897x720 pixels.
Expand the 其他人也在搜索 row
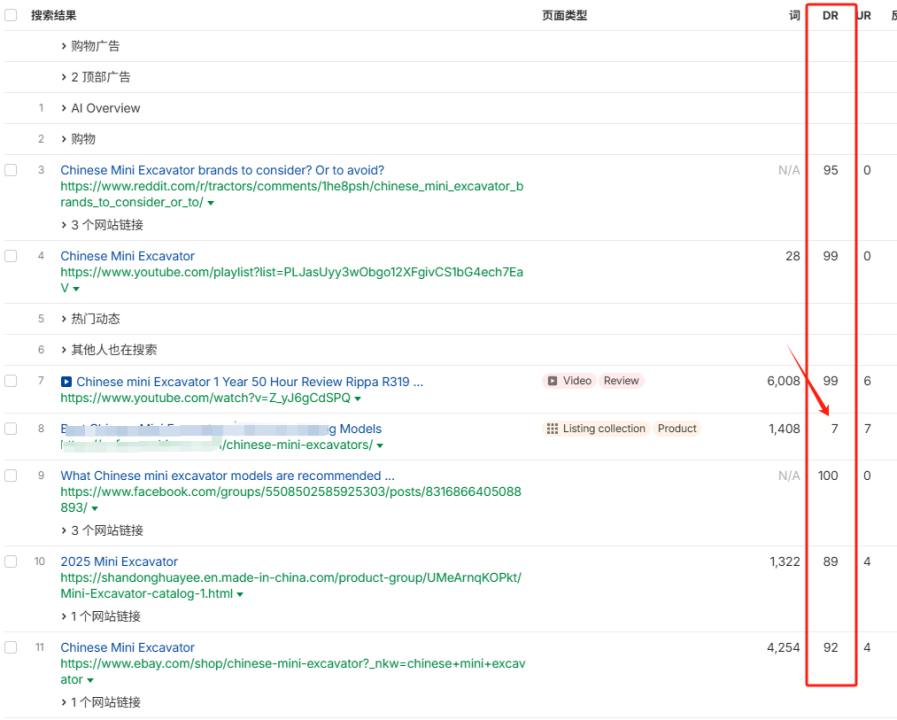click(109, 349)
